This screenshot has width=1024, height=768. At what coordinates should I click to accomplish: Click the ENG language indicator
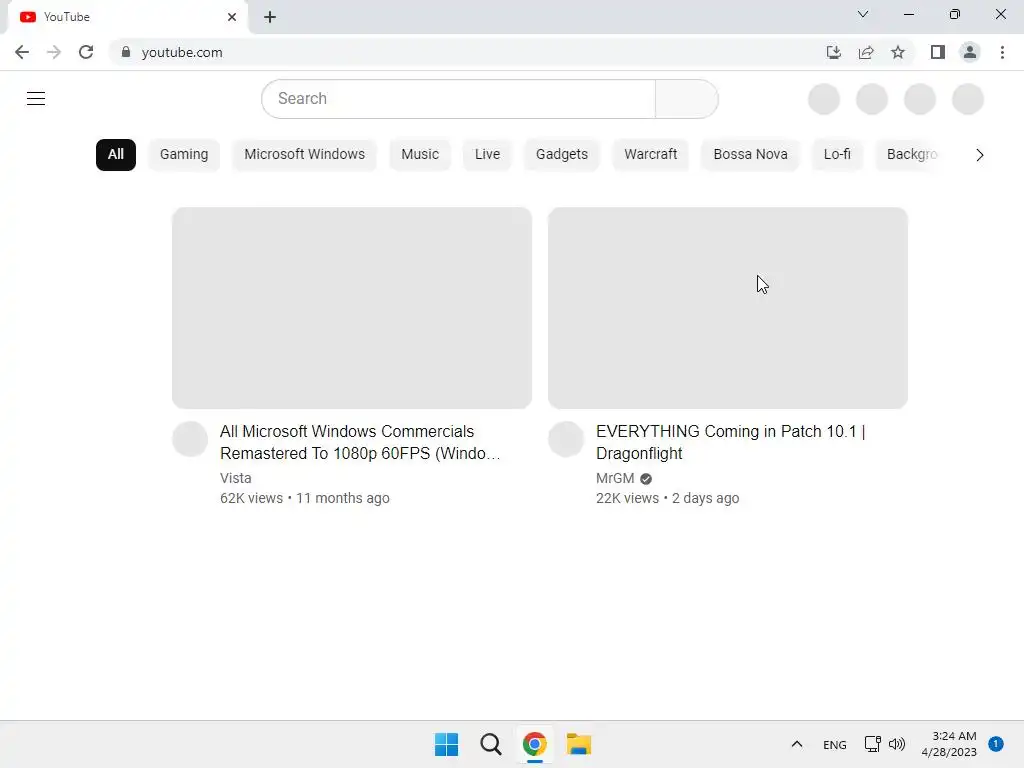[835, 744]
